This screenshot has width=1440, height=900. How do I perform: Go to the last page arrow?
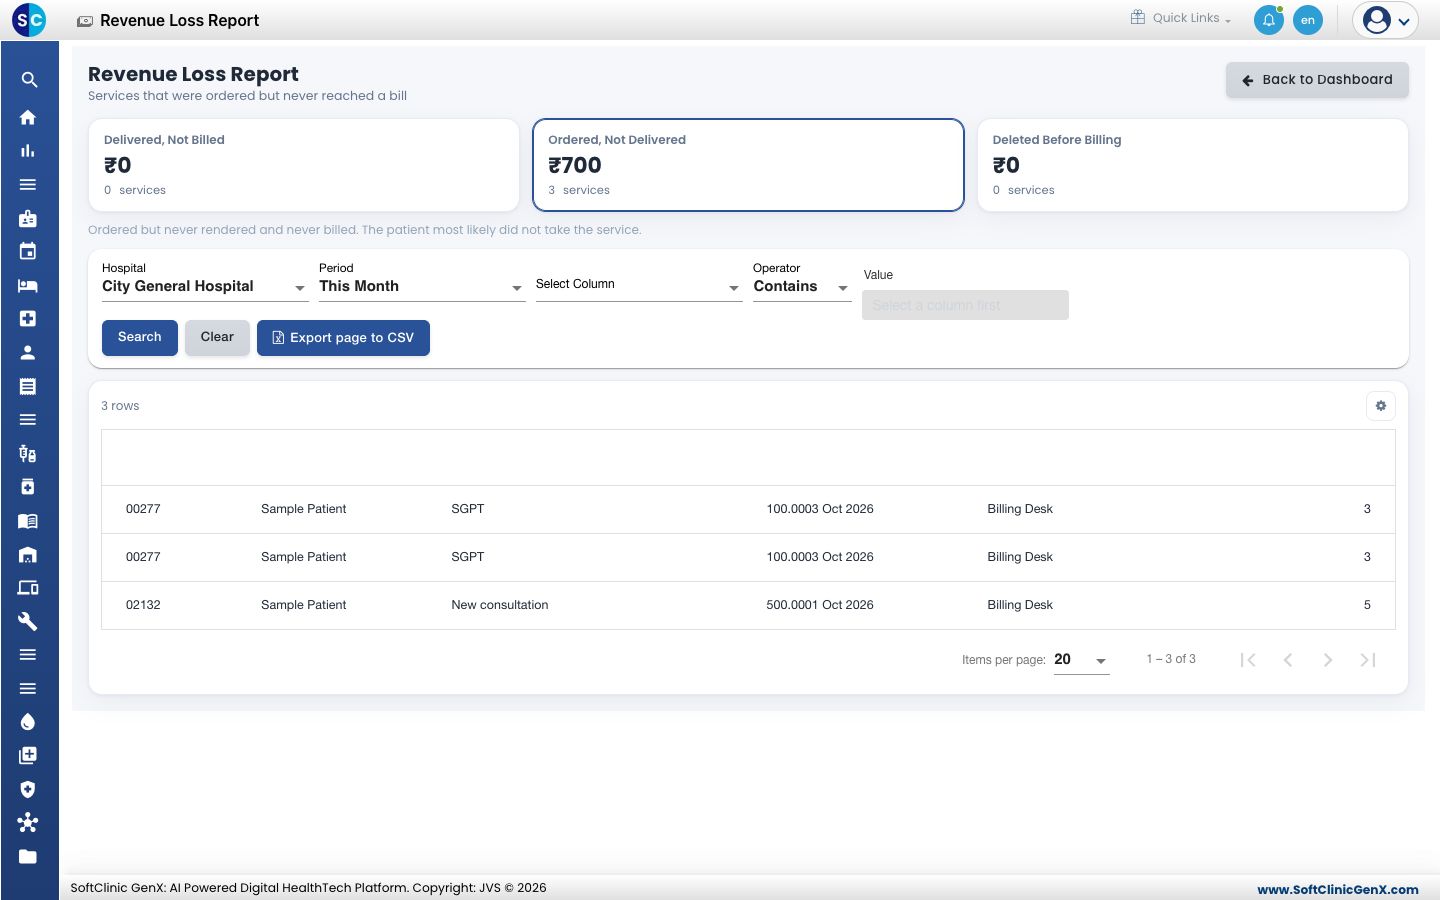1368,660
